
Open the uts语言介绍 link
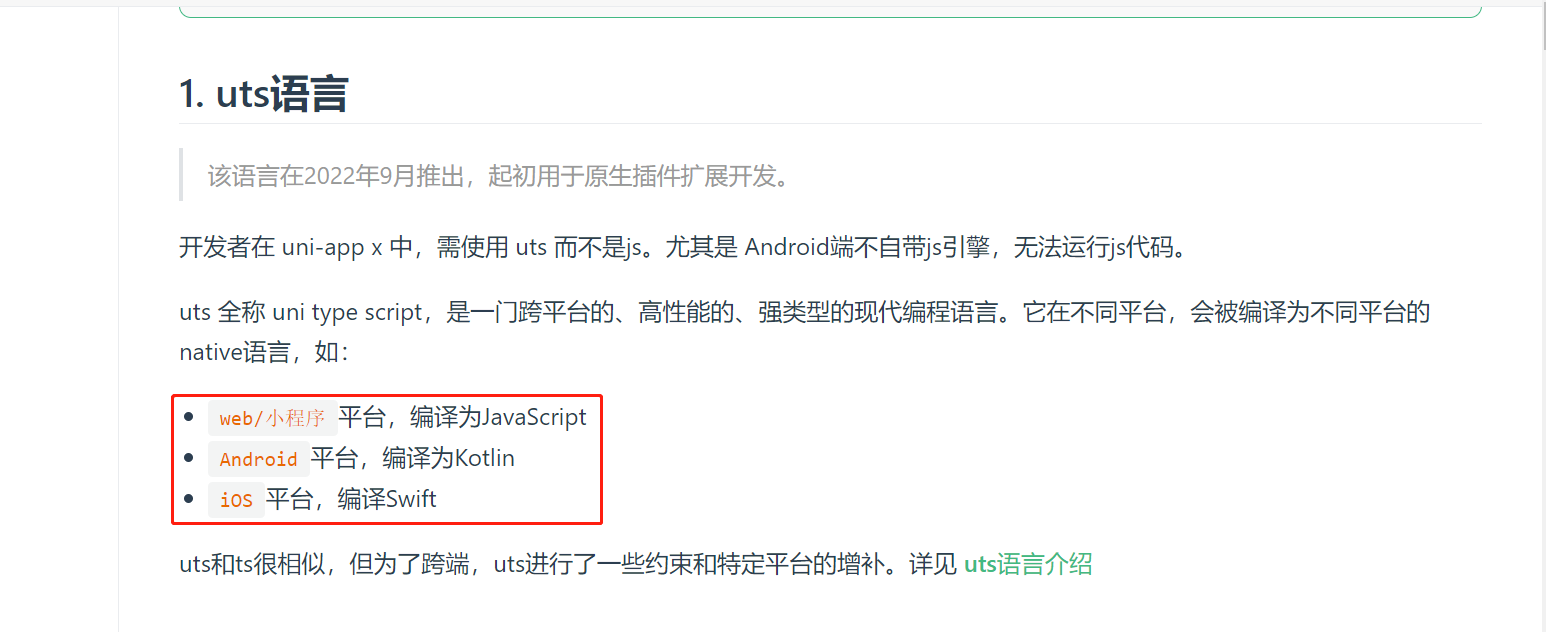click(x=1028, y=564)
